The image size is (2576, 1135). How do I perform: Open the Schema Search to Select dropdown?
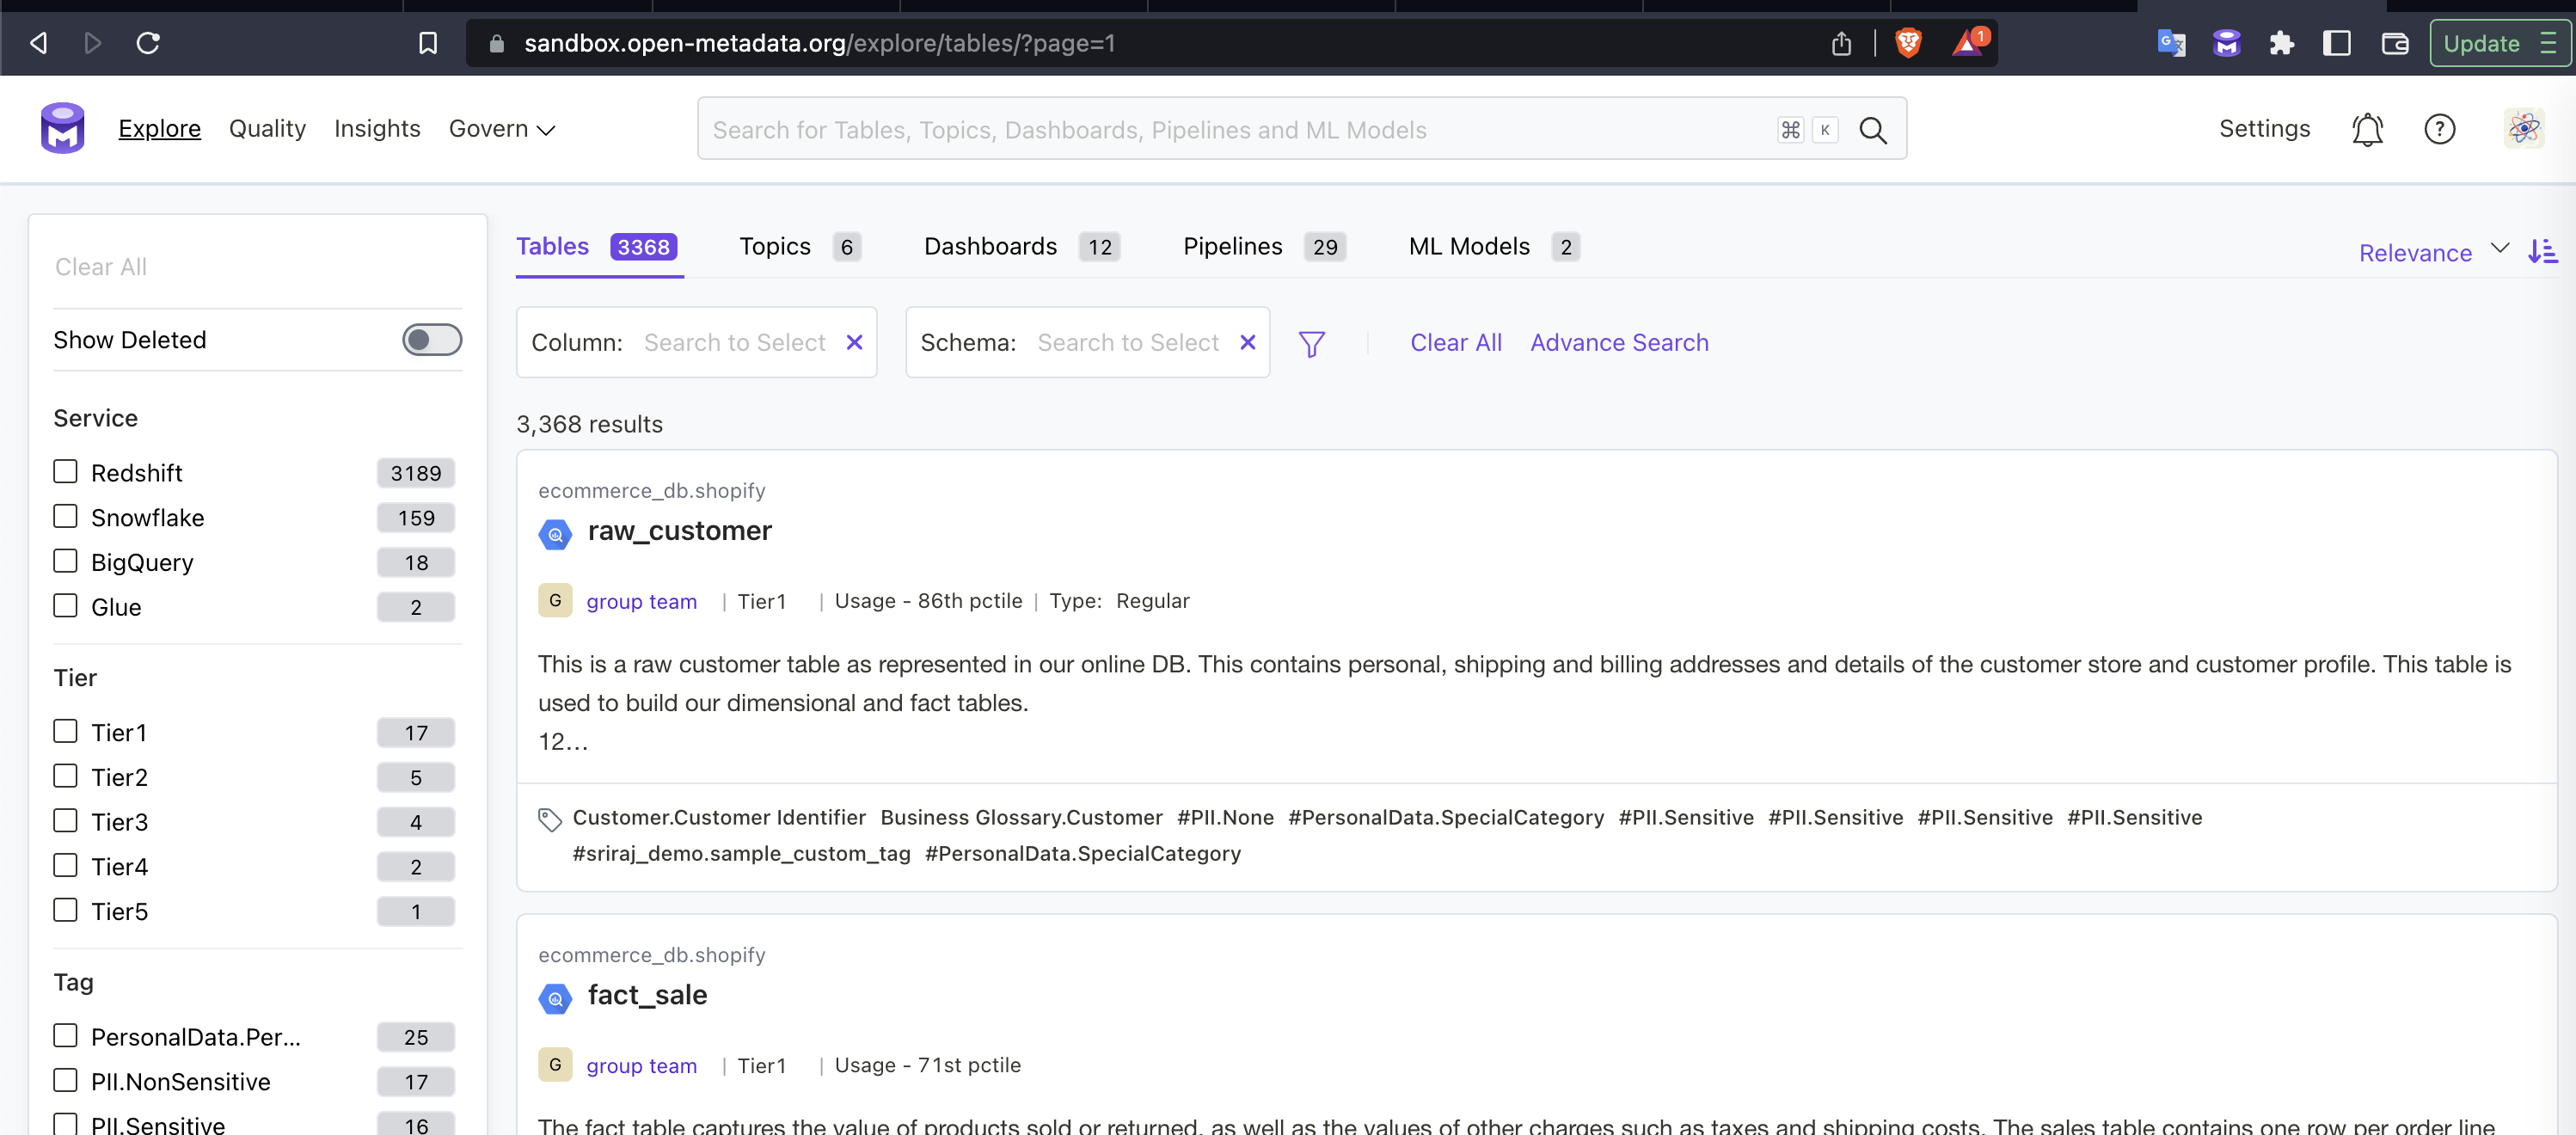click(x=1127, y=343)
